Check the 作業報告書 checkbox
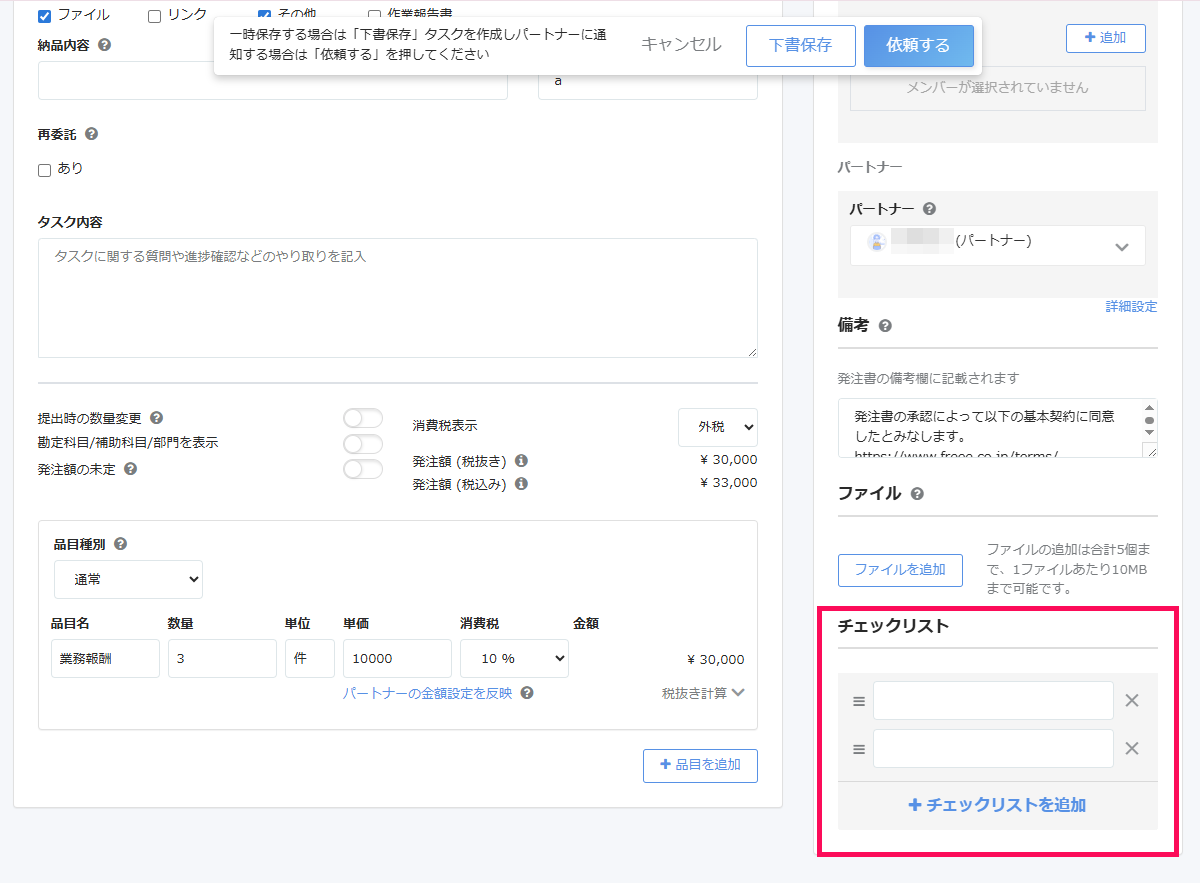This screenshot has width=1200, height=883. pyautogui.click(x=374, y=16)
